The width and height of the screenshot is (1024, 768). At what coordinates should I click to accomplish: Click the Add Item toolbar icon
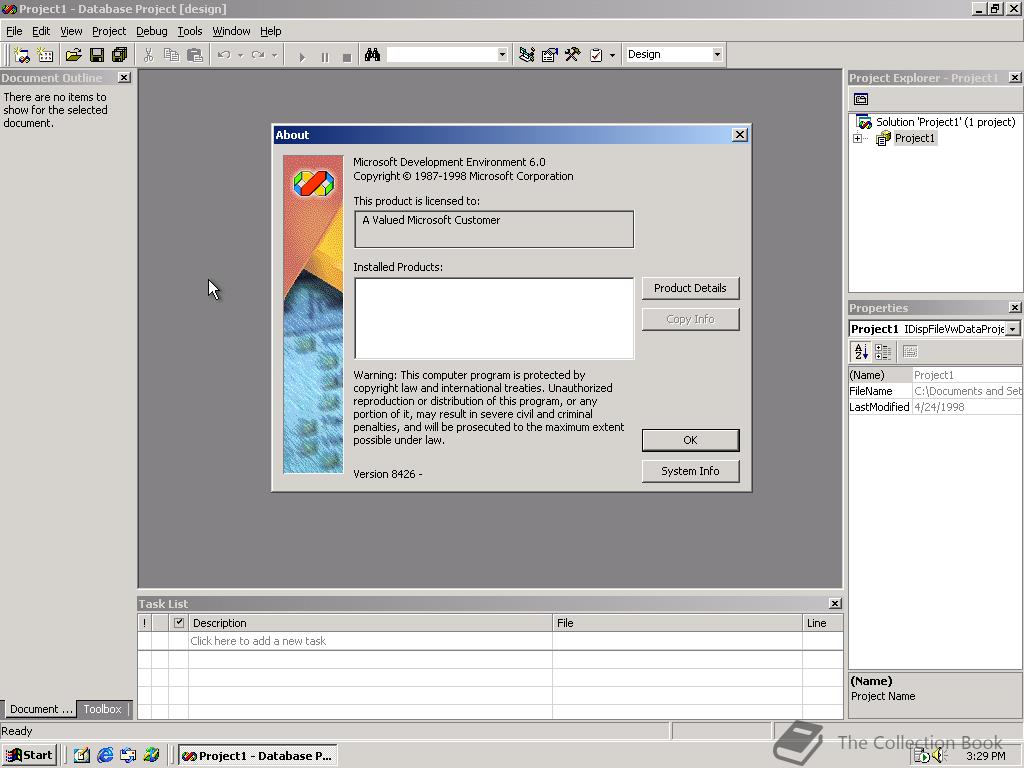[45, 55]
